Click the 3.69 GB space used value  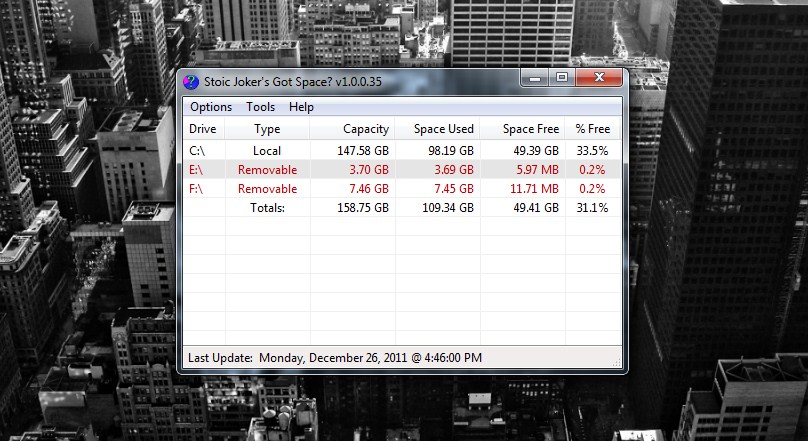point(454,169)
